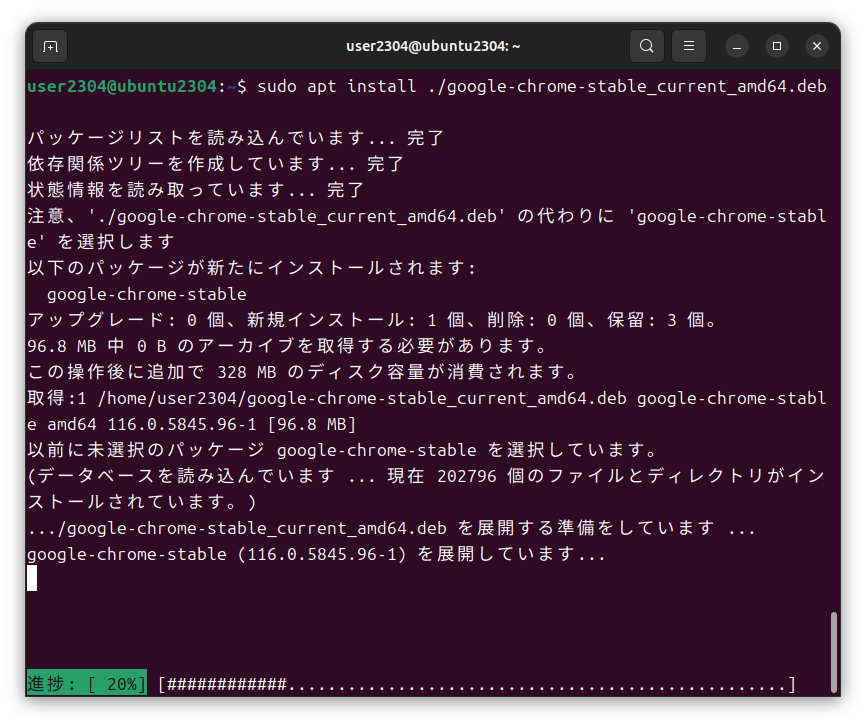The image size is (866, 725).
Task: Maximize the terminal window
Action: (777, 46)
